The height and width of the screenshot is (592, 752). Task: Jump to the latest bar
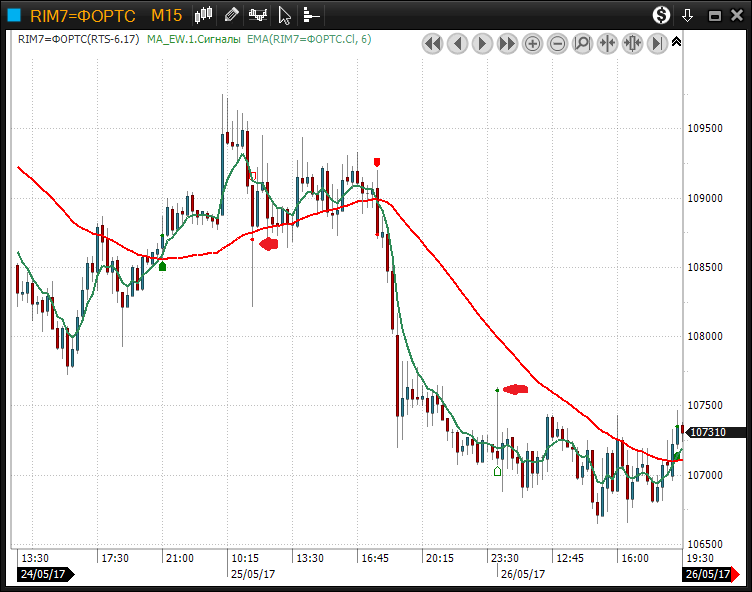pyautogui.click(x=657, y=43)
